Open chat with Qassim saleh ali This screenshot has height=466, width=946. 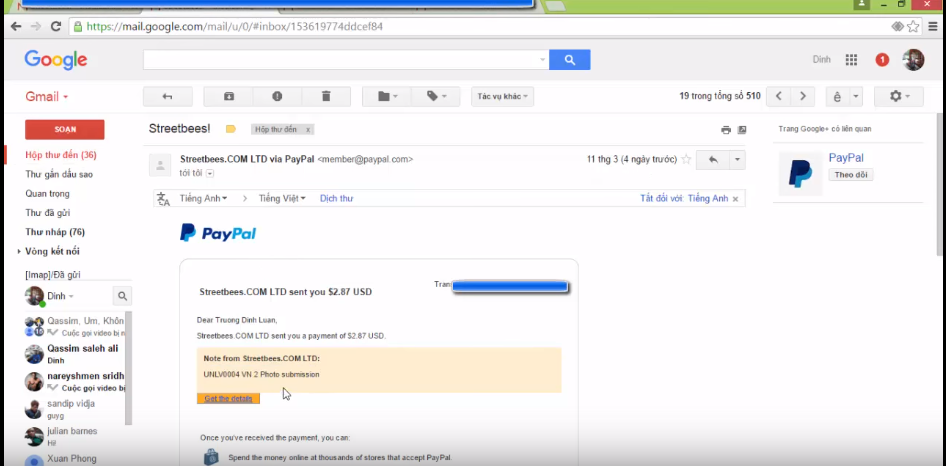tap(74, 354)
